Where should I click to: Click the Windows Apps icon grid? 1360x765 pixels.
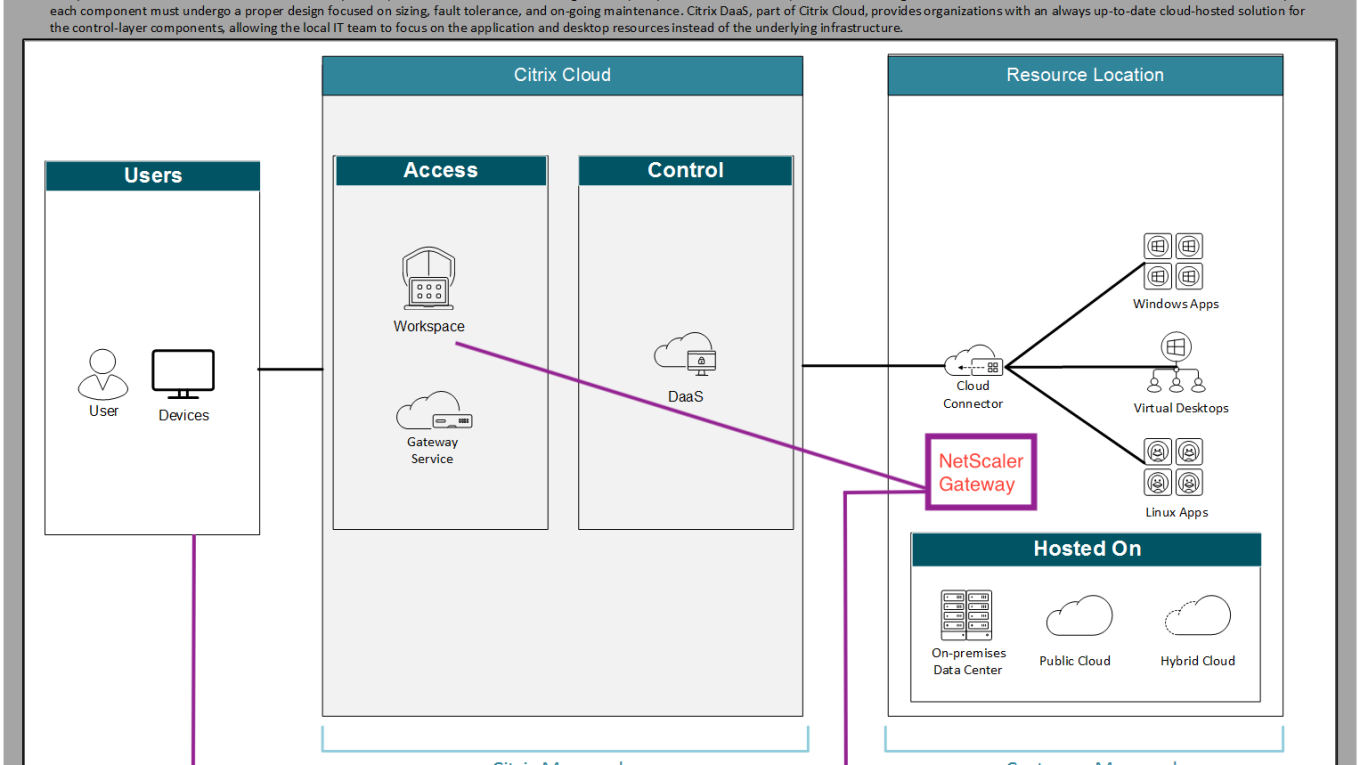(1173, 262)
